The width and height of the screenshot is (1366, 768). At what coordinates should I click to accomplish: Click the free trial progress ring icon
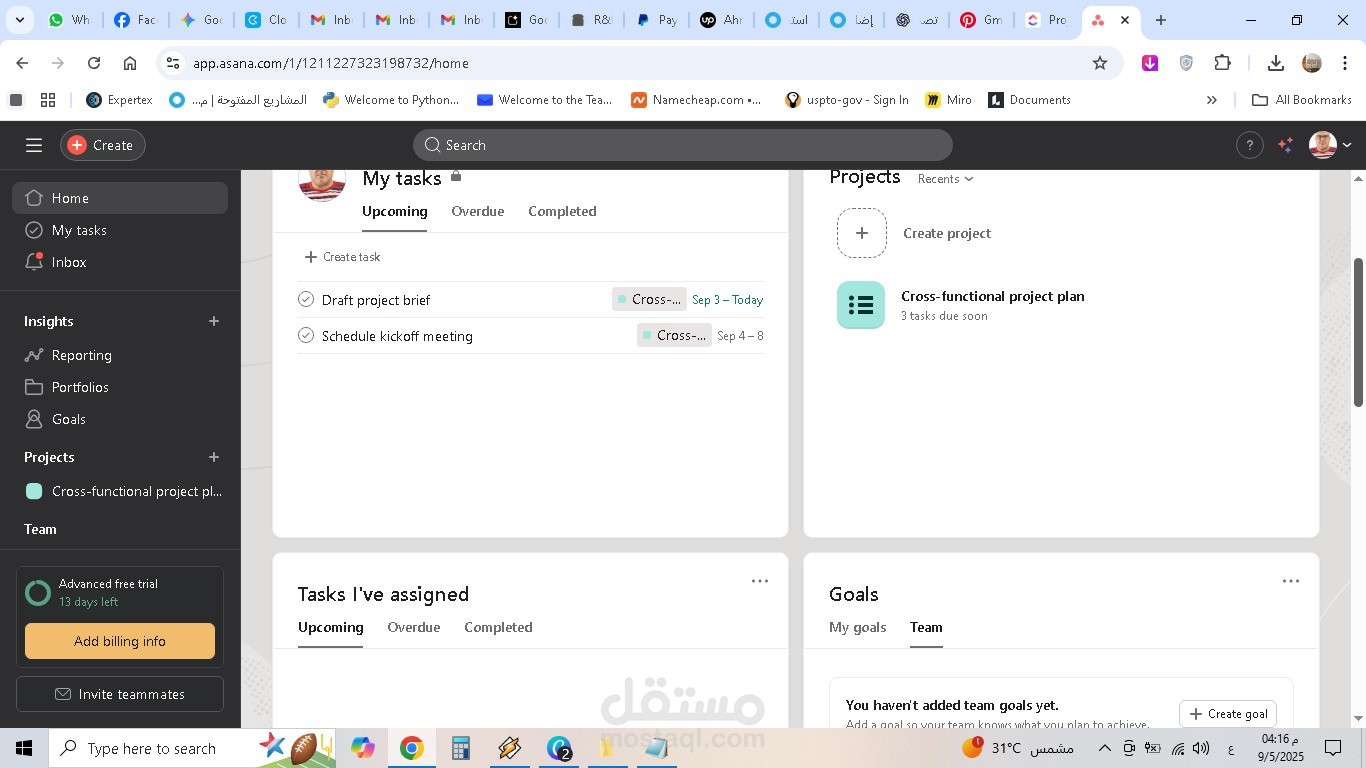38,593
